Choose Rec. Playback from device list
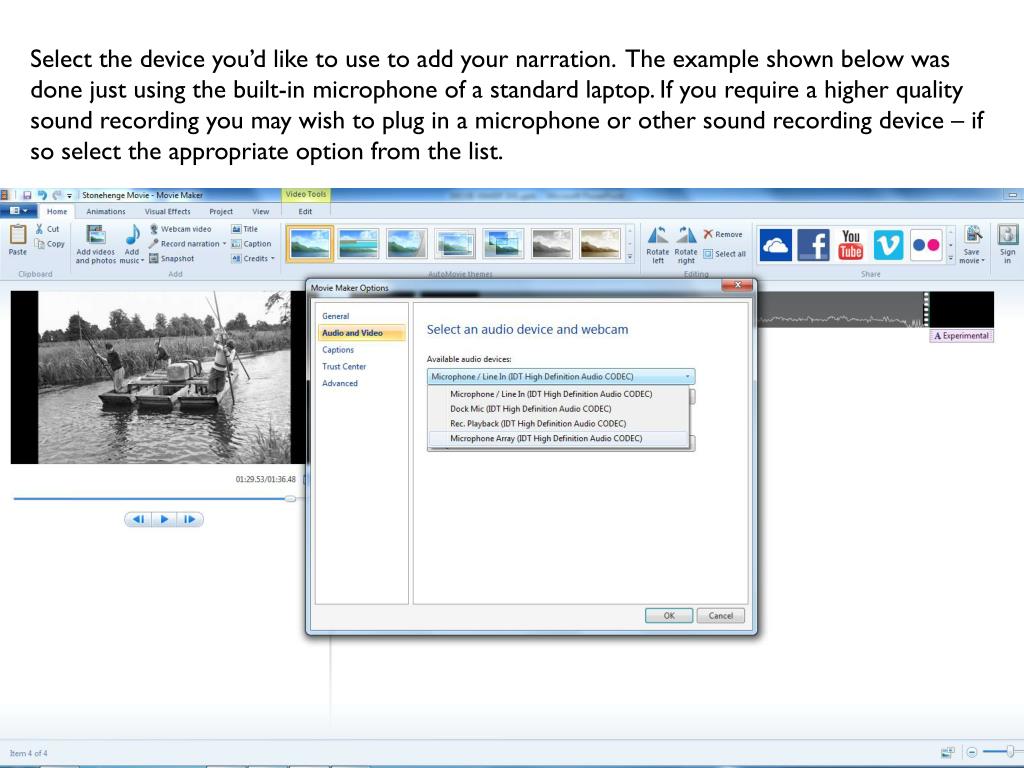Image resolution: width=1024 pixels, height=768 pixels. (558, 424)
